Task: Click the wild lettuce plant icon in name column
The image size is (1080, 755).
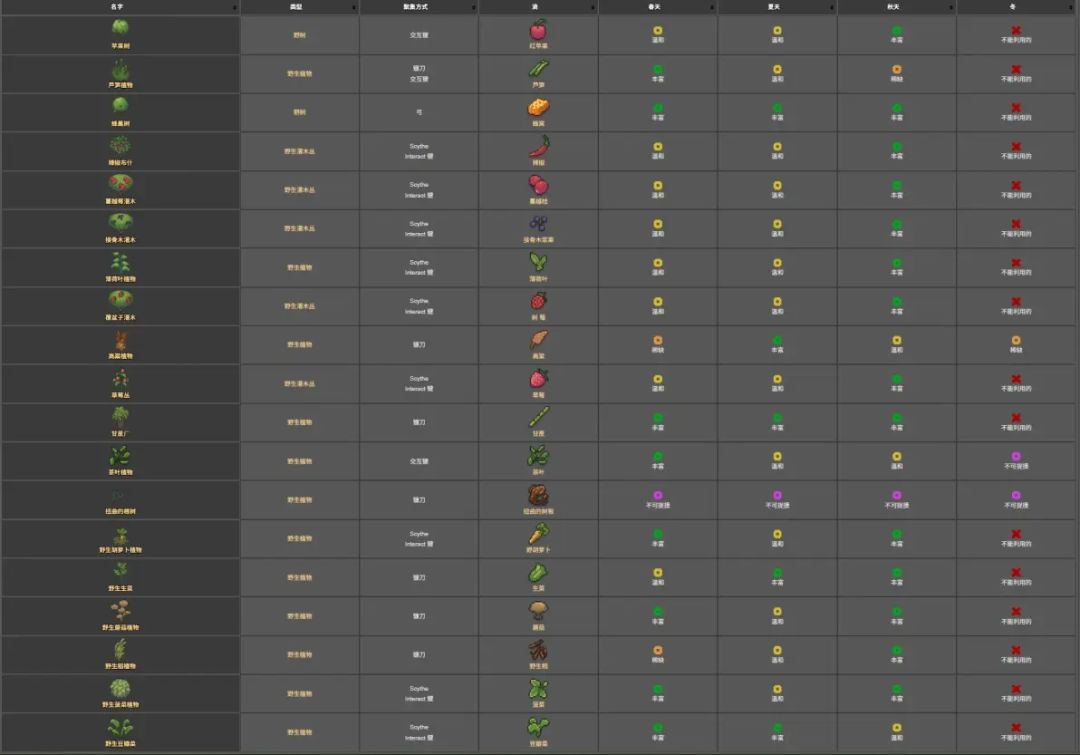Action: tap(121, 570)
